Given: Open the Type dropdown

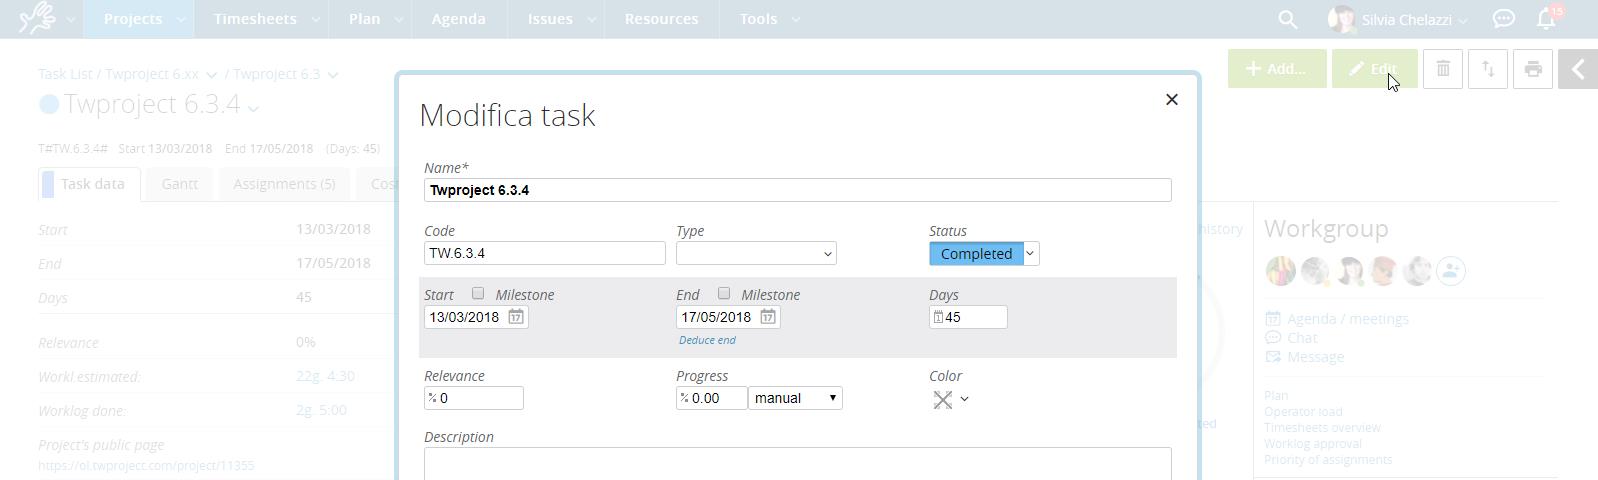Looking at the screenshot, I should pyautogui.click(x=756, y=254).
